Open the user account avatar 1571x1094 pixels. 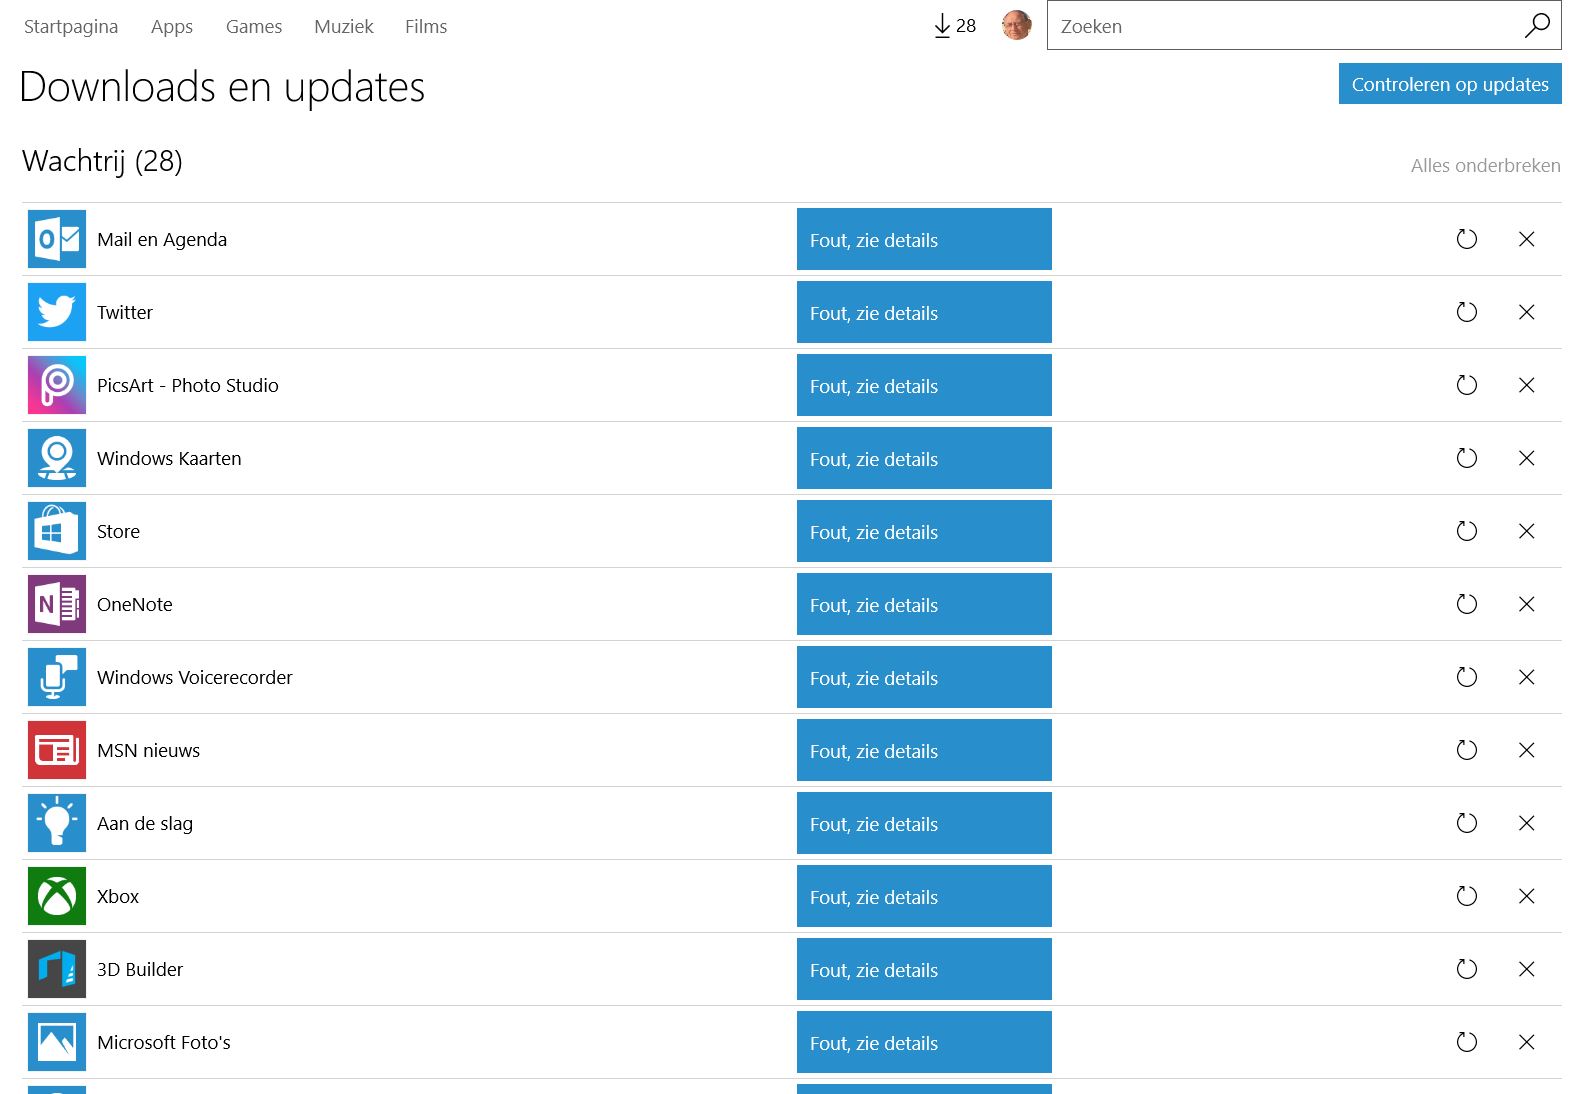pos(1016,25)
